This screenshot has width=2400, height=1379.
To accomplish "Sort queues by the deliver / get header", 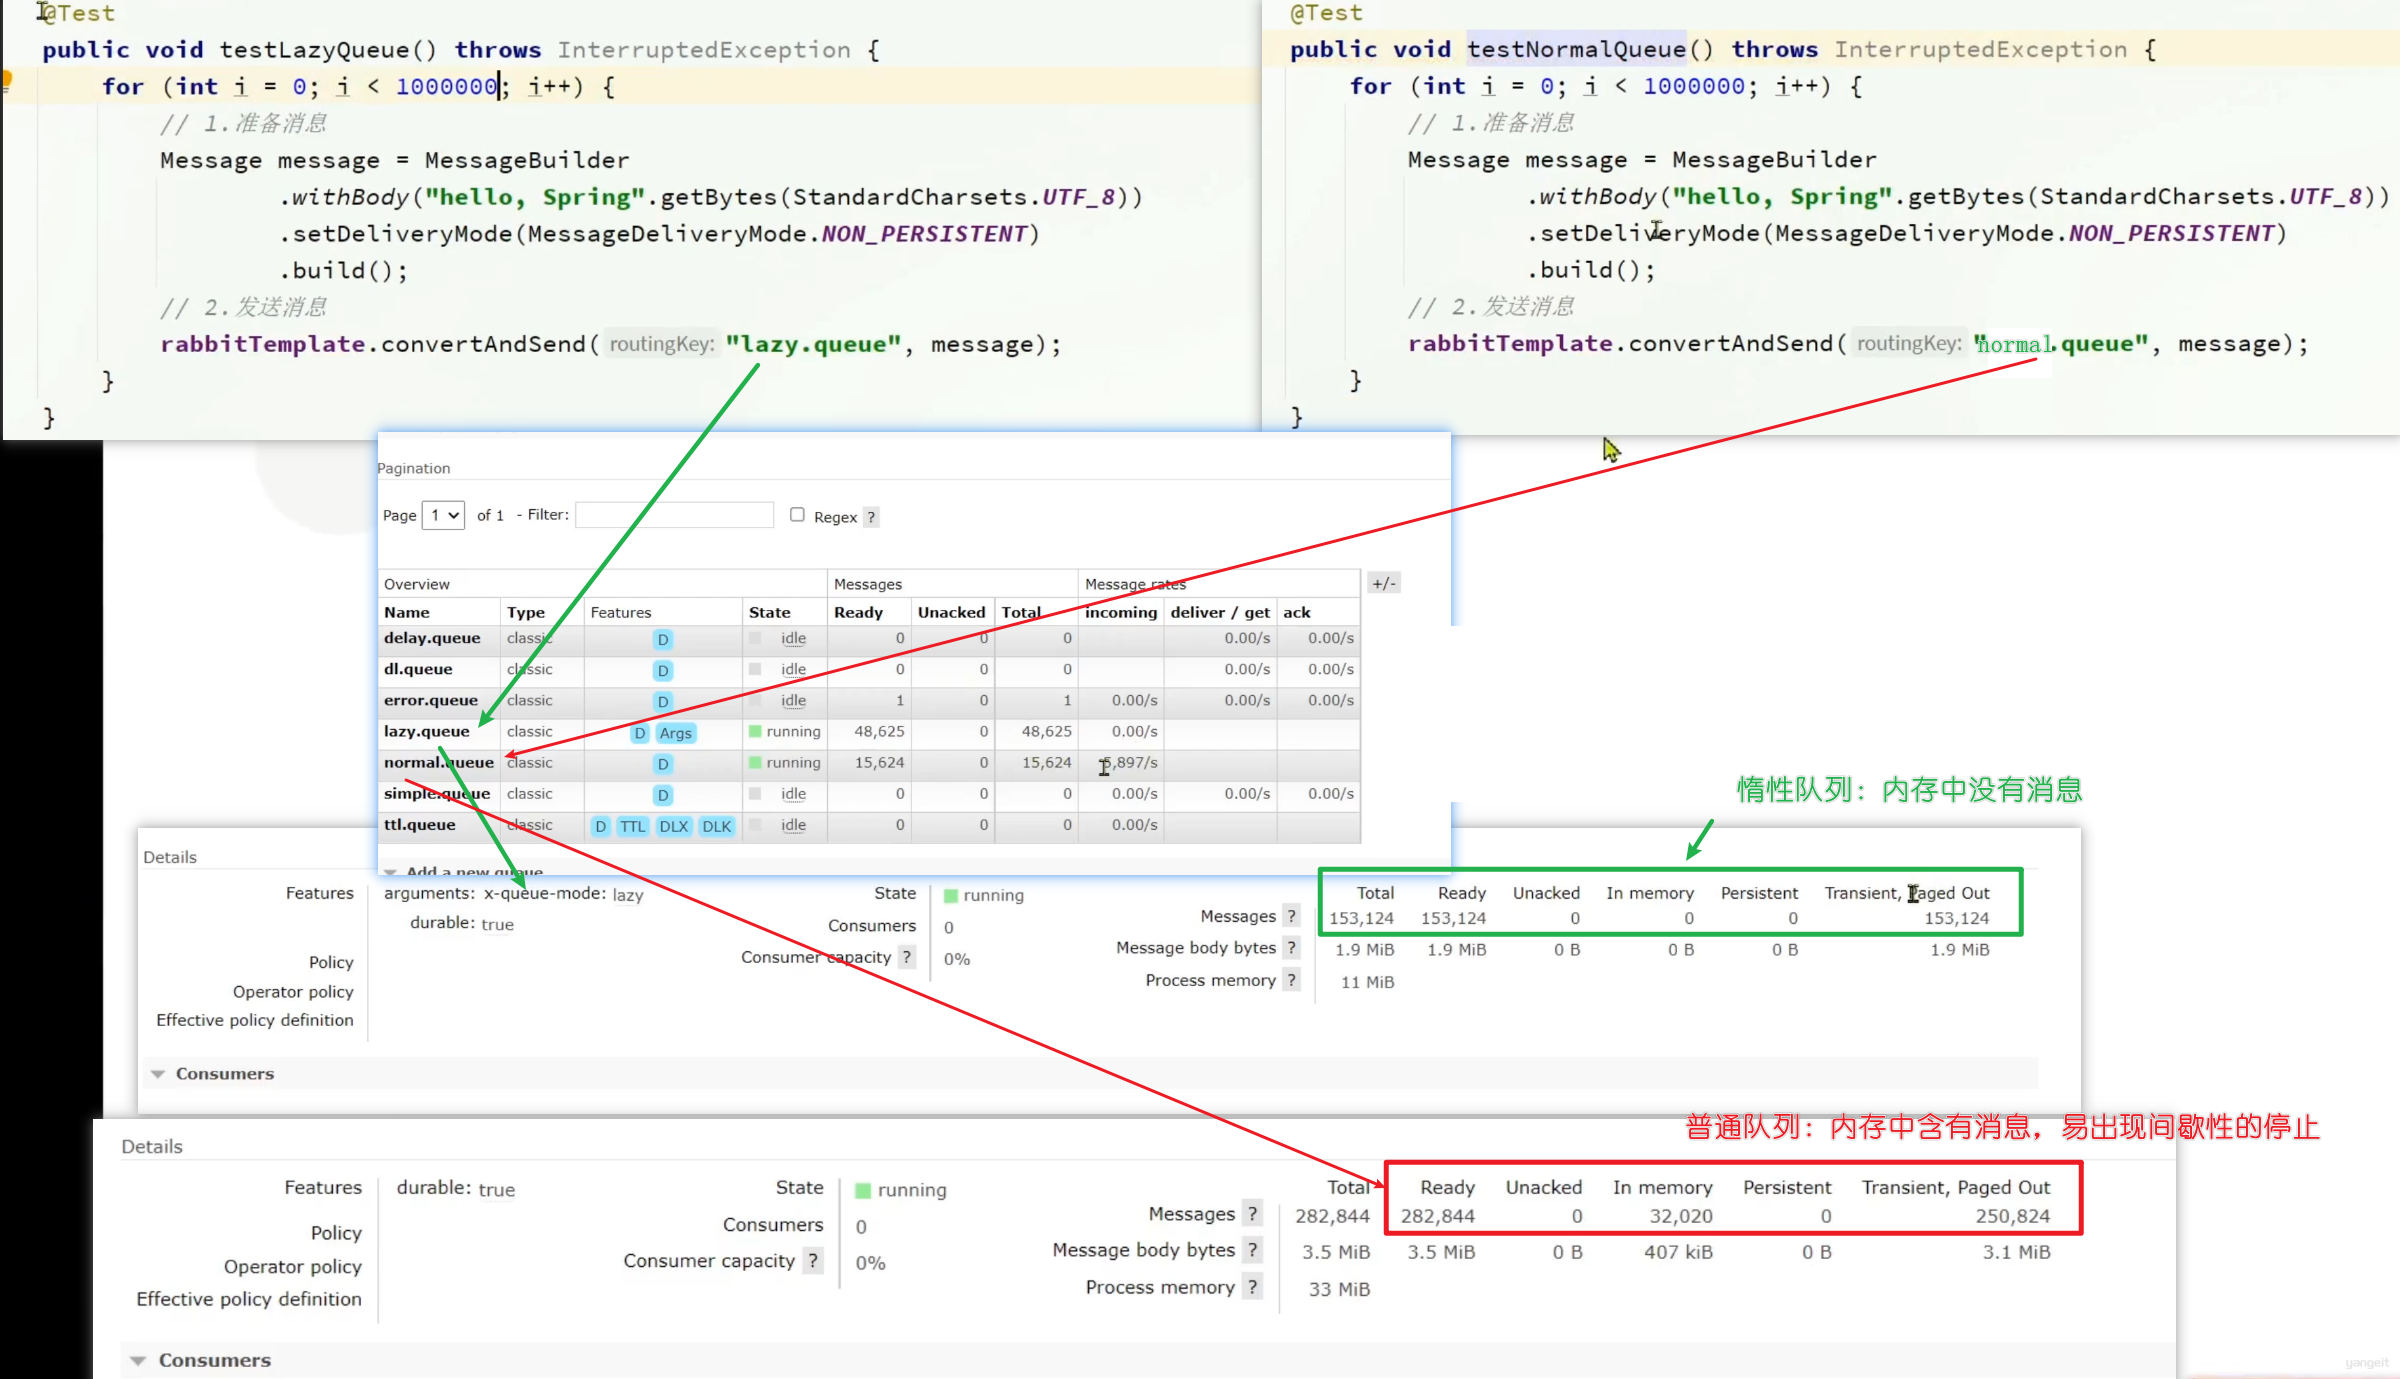I will (1220, 612).
